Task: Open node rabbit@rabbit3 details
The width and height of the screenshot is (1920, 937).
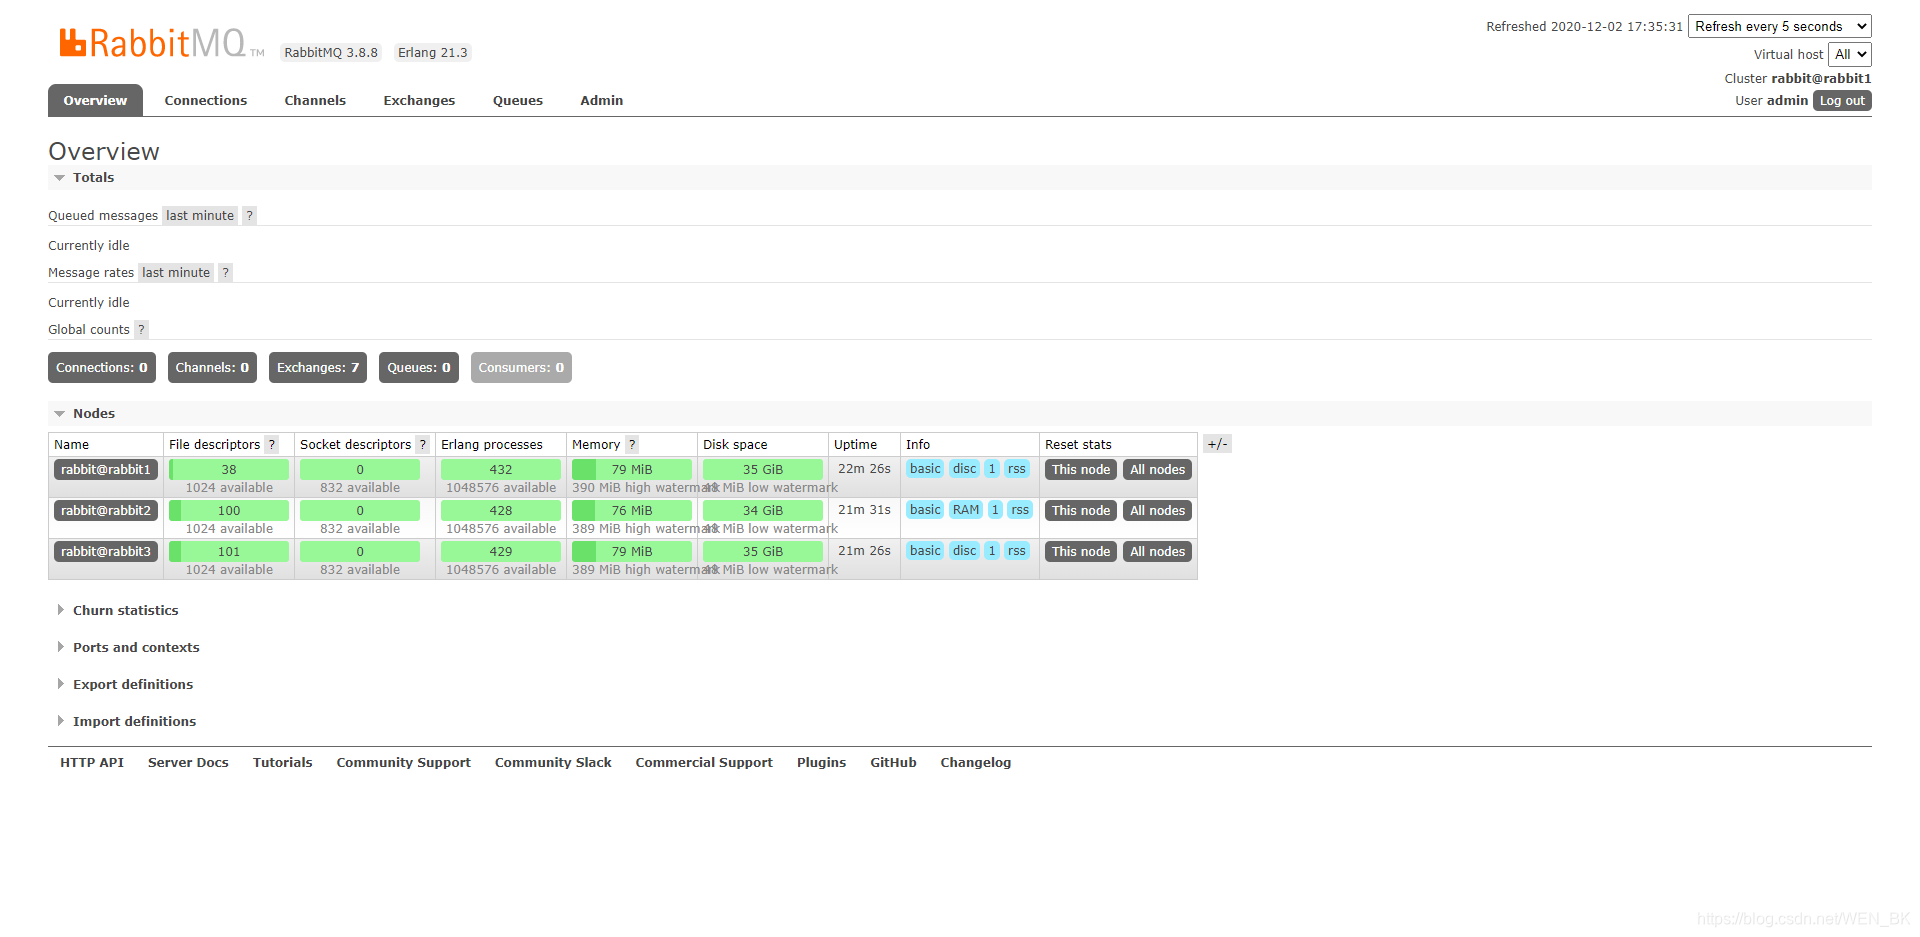Action: click(x=106, y=552)
